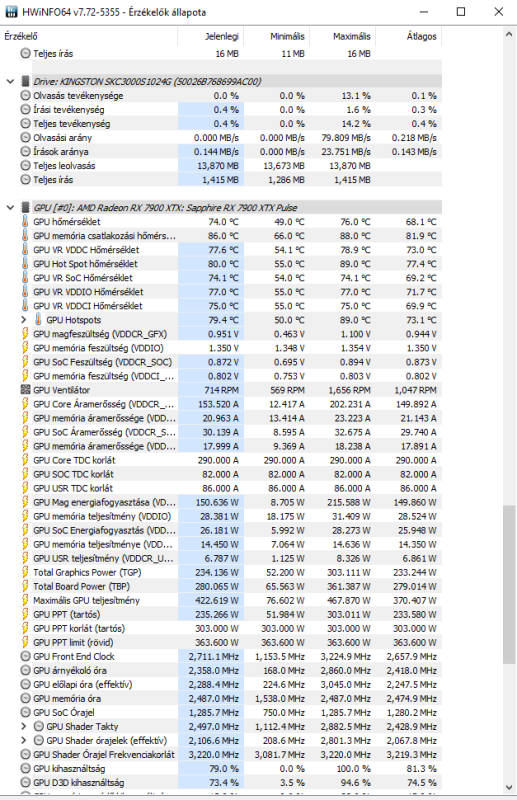Maximize the HWiNFO64 window
The width and height of the screenshot is (517, 800).
pyautogui.click(x=460, y=11)
